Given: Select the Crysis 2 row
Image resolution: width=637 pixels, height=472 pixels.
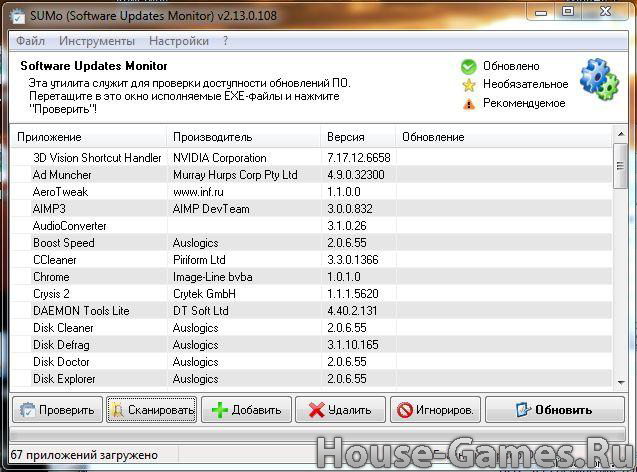Looking at the screenshot, I should pos(312,294).
